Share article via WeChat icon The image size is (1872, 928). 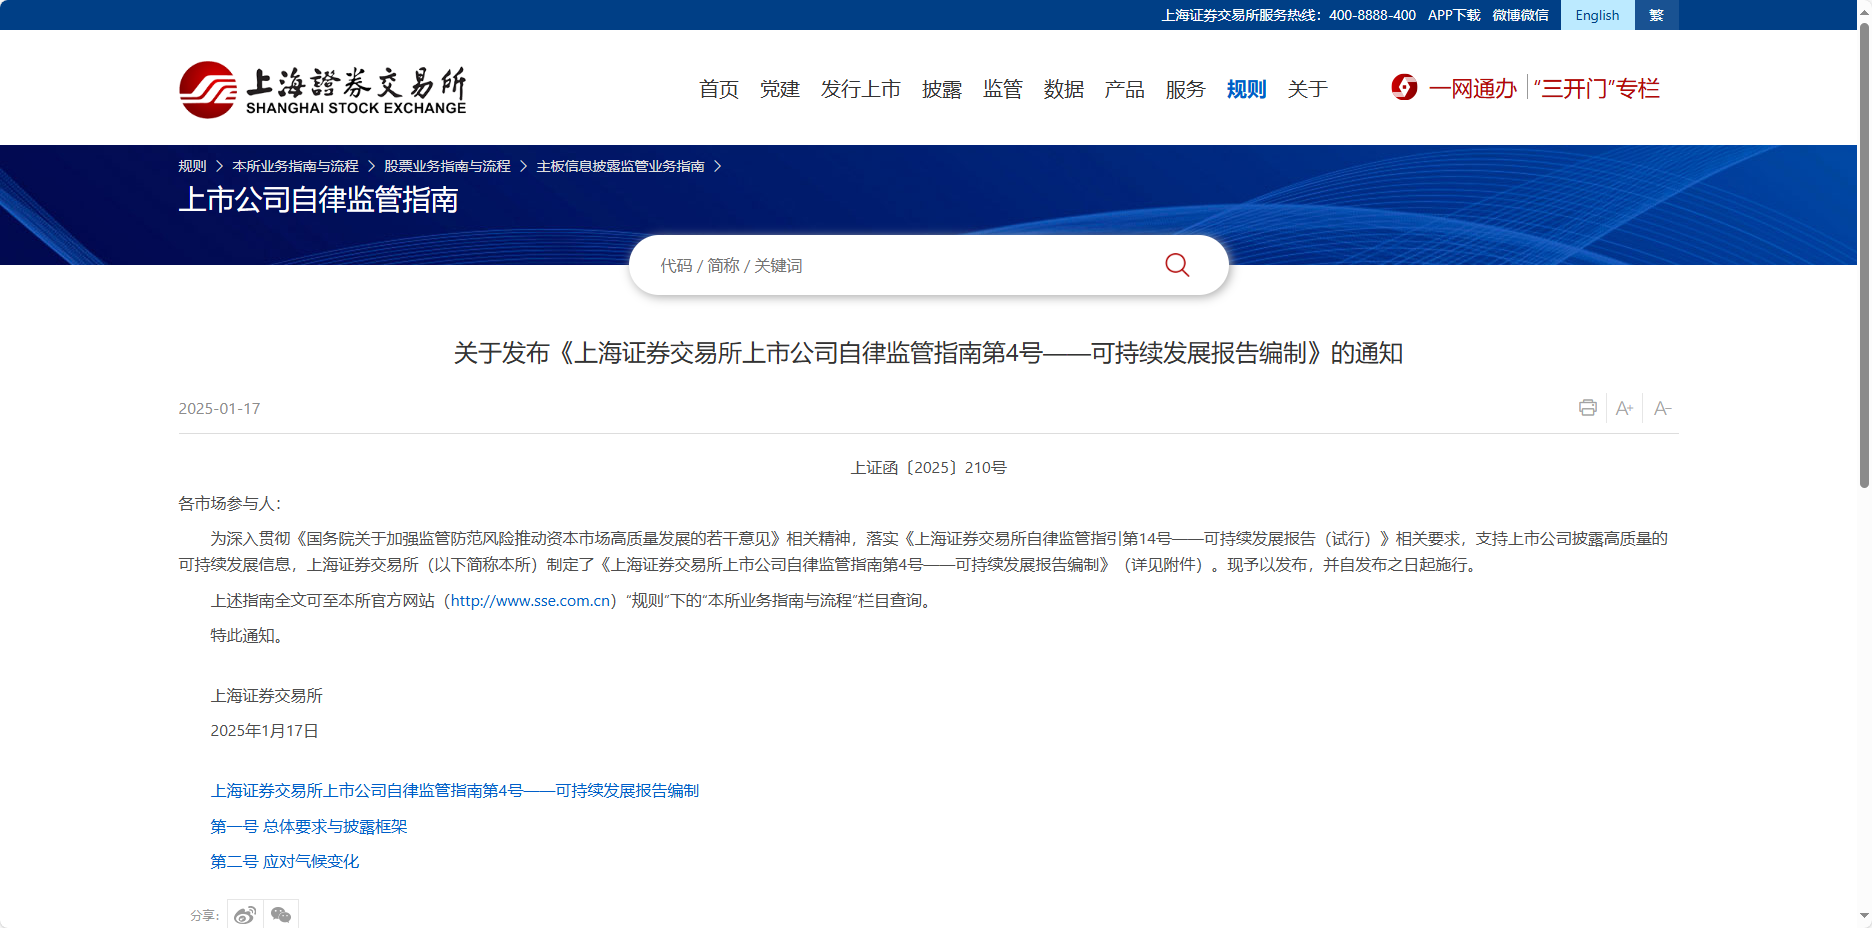point(281,914)
